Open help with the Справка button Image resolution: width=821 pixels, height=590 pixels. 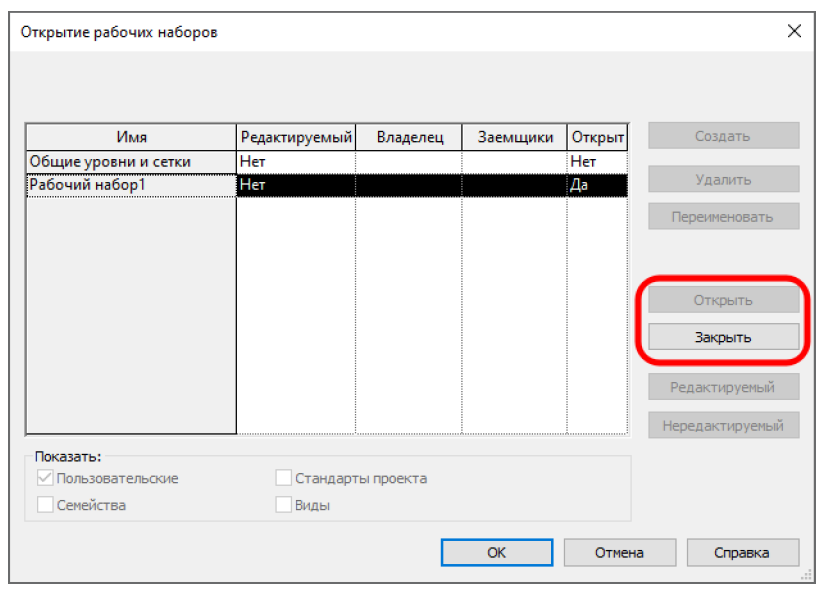click(x=741, y=552)
